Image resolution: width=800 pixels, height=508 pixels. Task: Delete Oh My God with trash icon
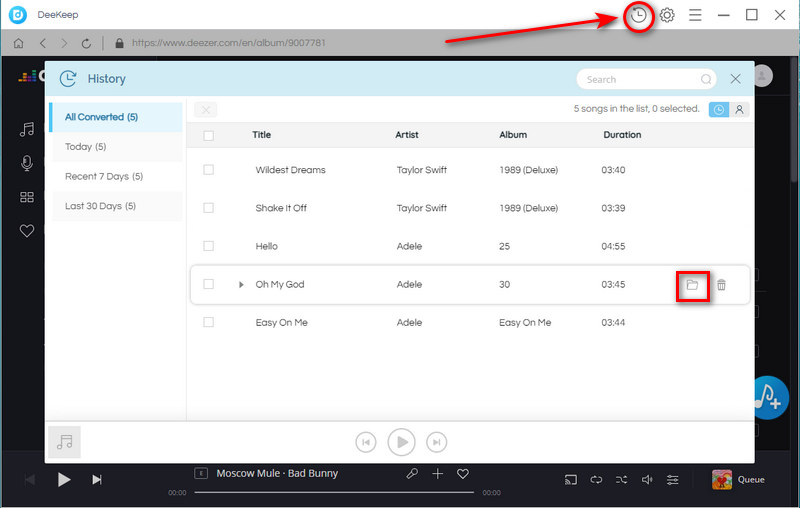click(x=721, y=285)
